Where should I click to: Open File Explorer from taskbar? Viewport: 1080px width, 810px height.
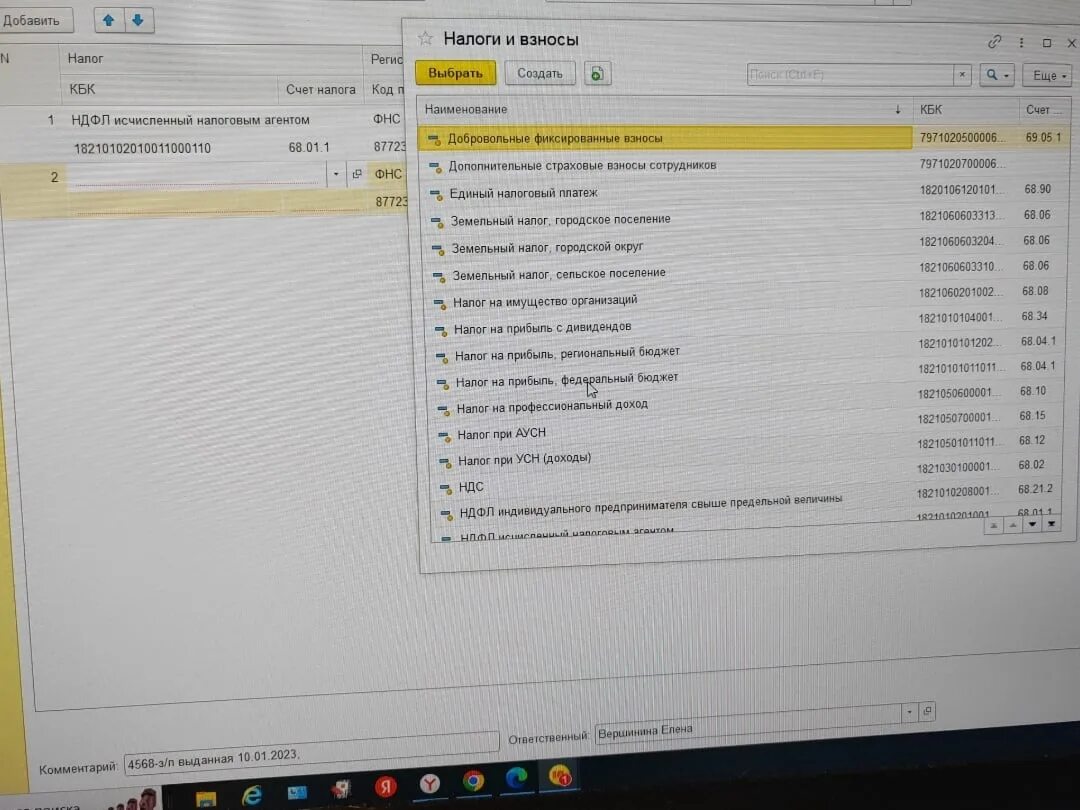[205, 798]
